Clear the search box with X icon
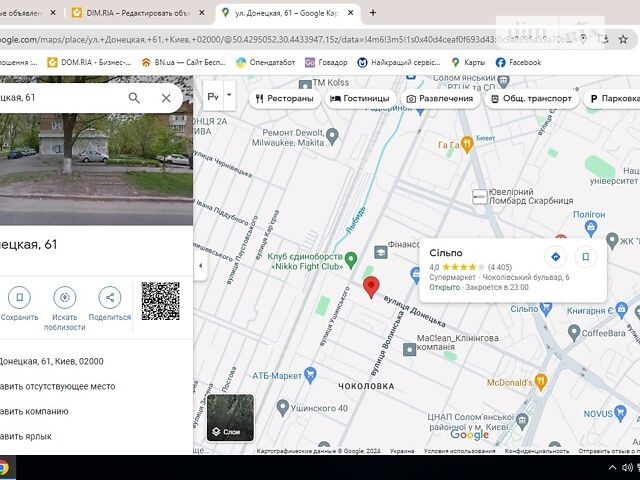Screen dimensions: 640x480 pos(166,98)
